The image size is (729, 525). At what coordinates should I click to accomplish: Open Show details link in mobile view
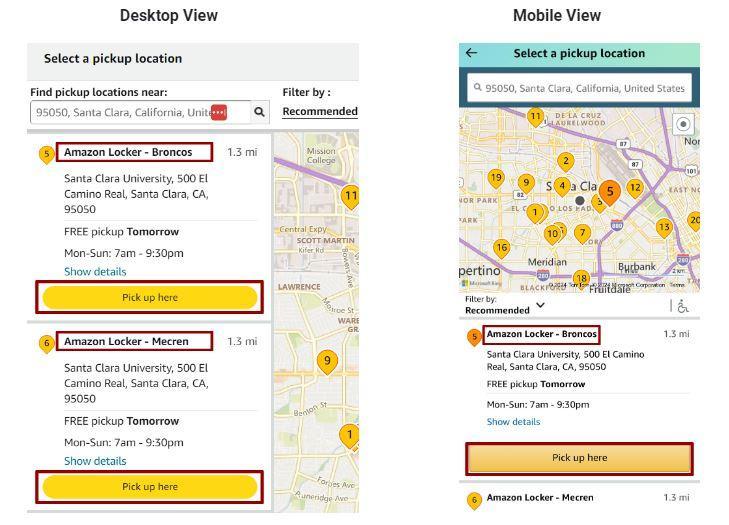[x=513, y=422]
